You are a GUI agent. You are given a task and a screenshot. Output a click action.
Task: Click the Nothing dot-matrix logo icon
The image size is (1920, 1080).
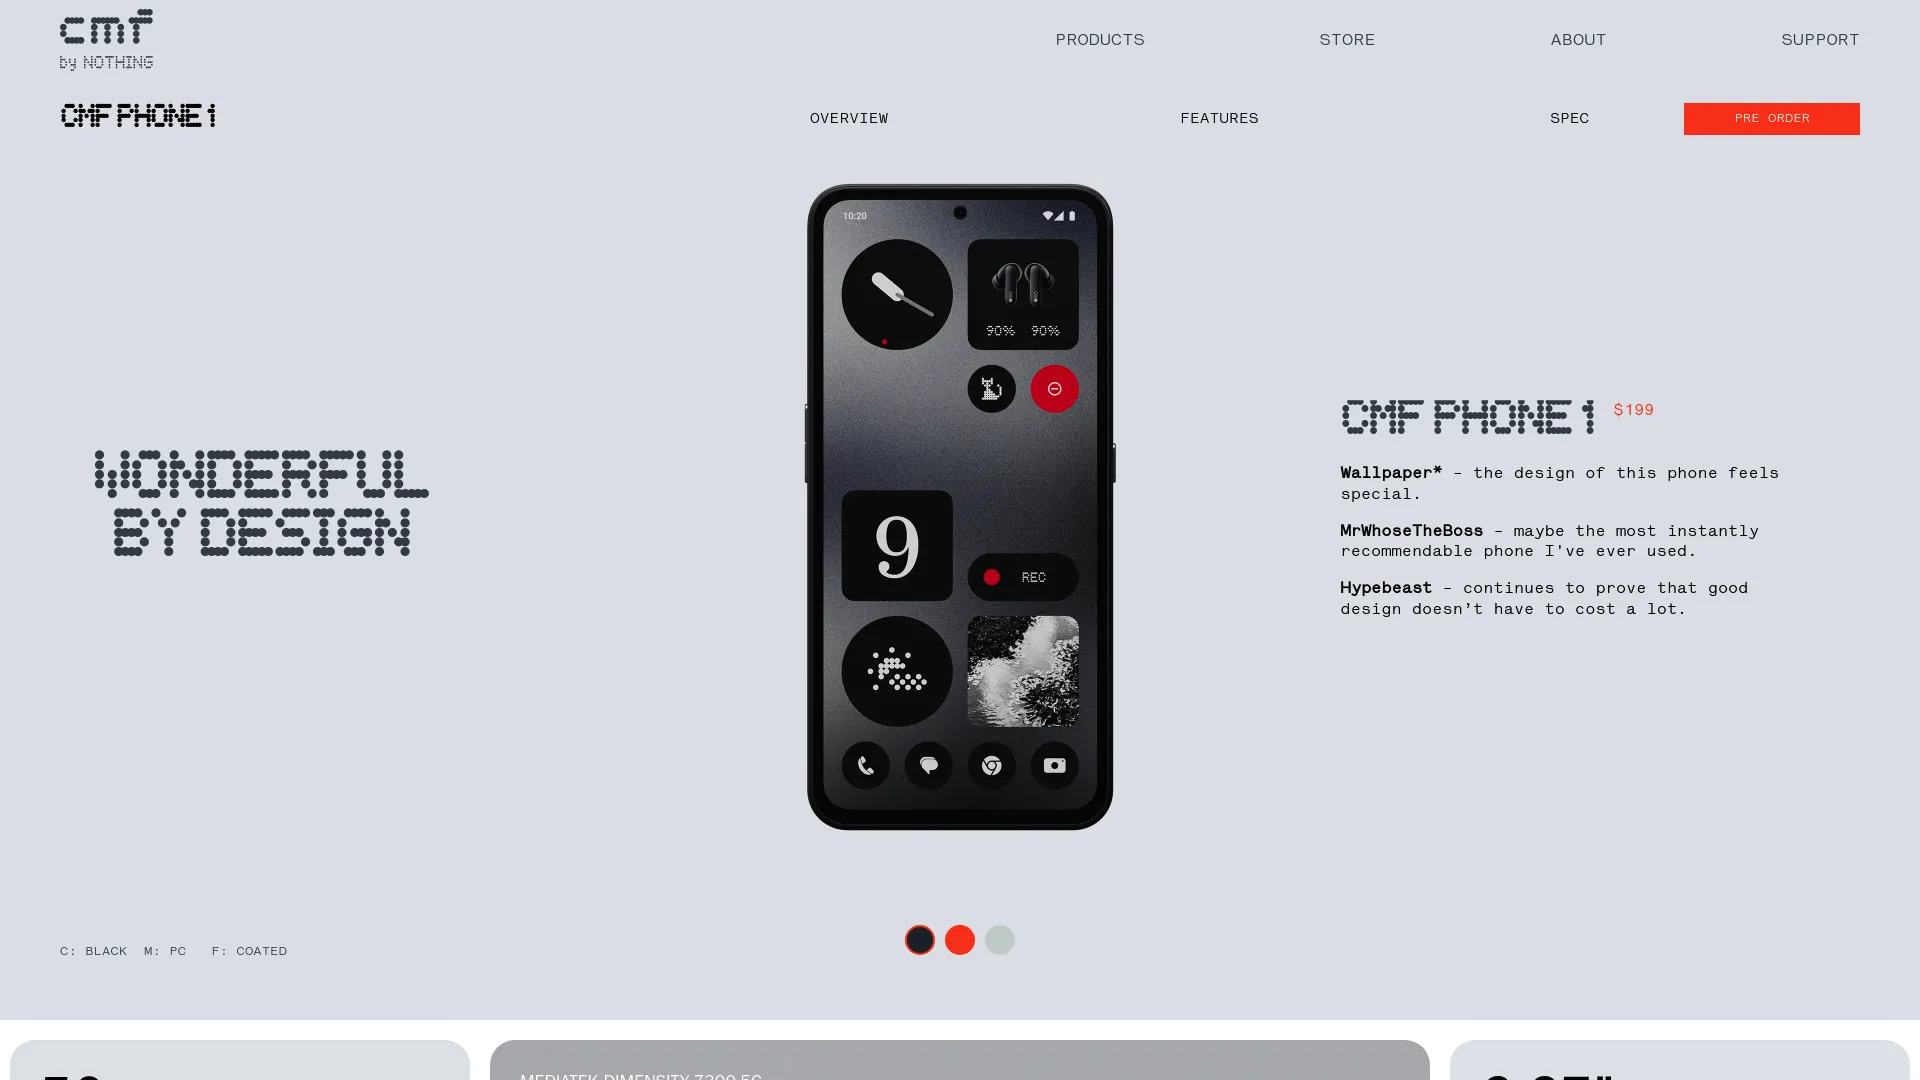click(105, 38)
